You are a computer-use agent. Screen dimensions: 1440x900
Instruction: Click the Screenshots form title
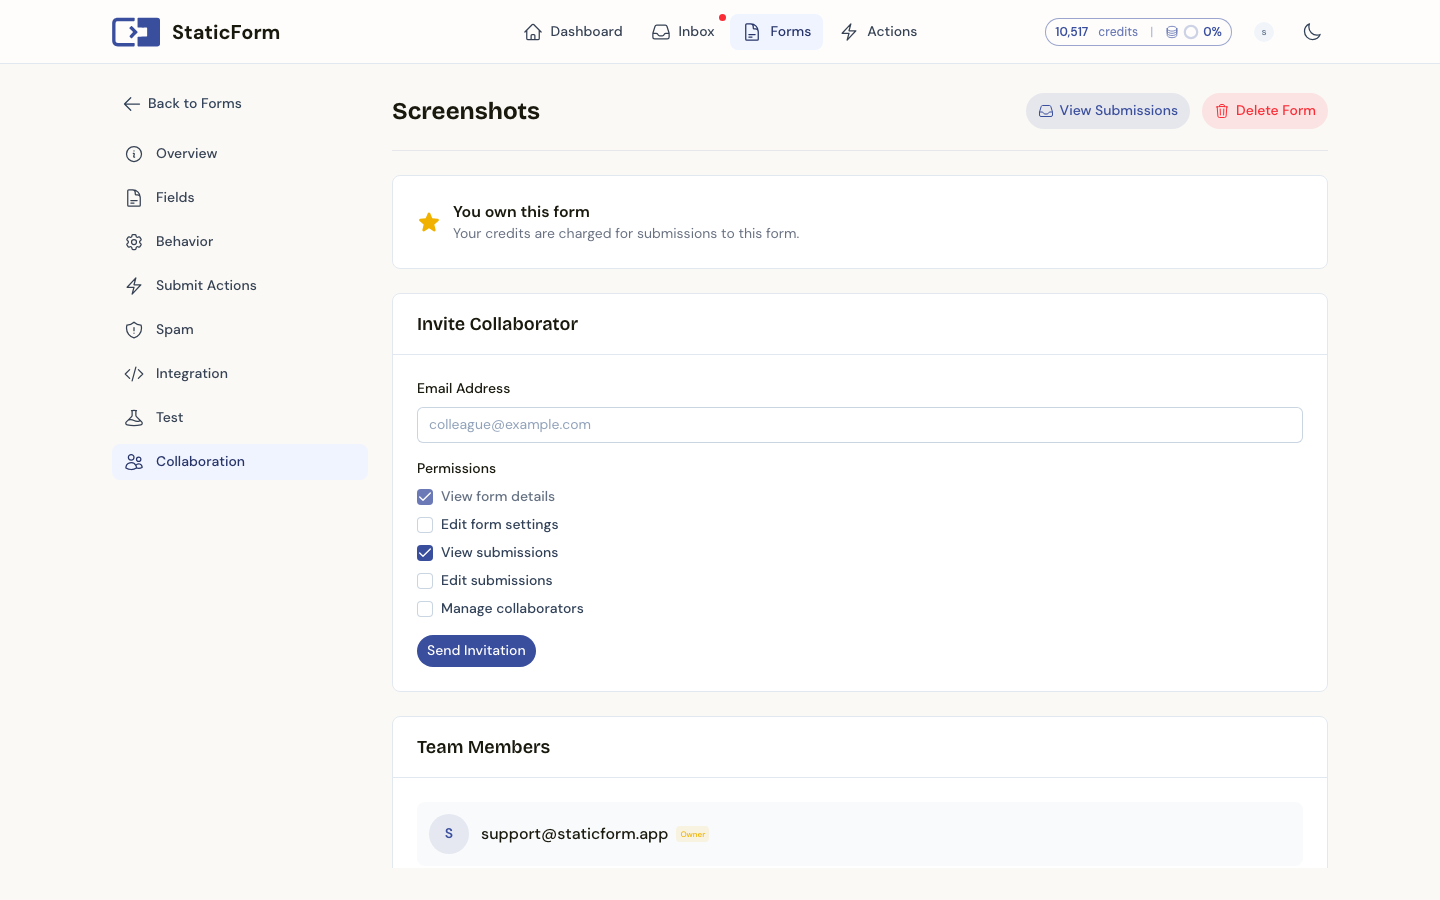[x=466, y=111]
